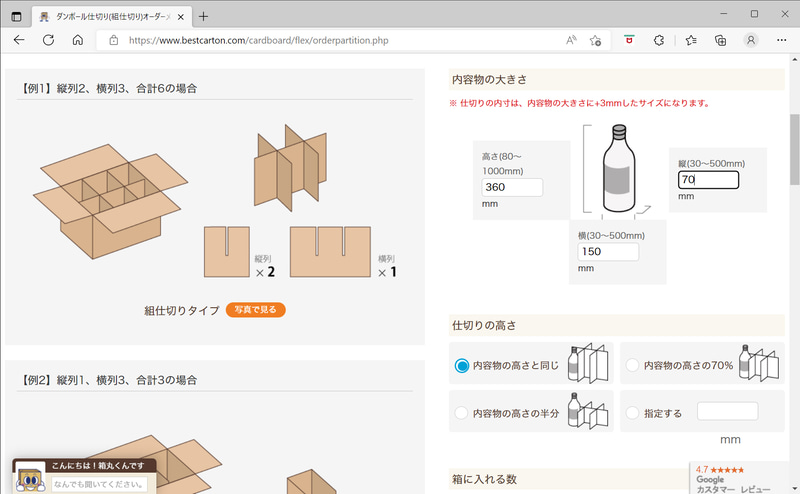Screen dimensions: 800x494
Task: Toggle Read aloud in the address bar
Action: [x=571, y=41]
